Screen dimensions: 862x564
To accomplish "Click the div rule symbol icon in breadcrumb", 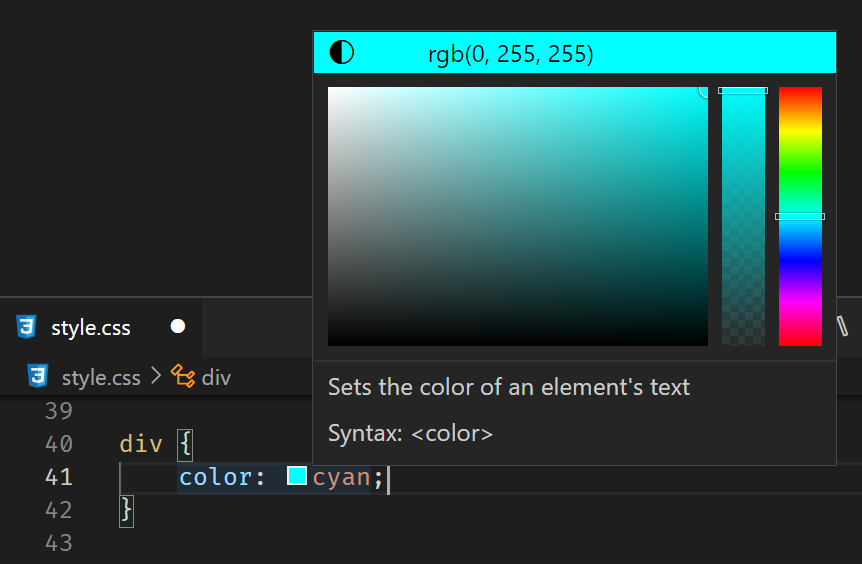I will tap(183, 377).
